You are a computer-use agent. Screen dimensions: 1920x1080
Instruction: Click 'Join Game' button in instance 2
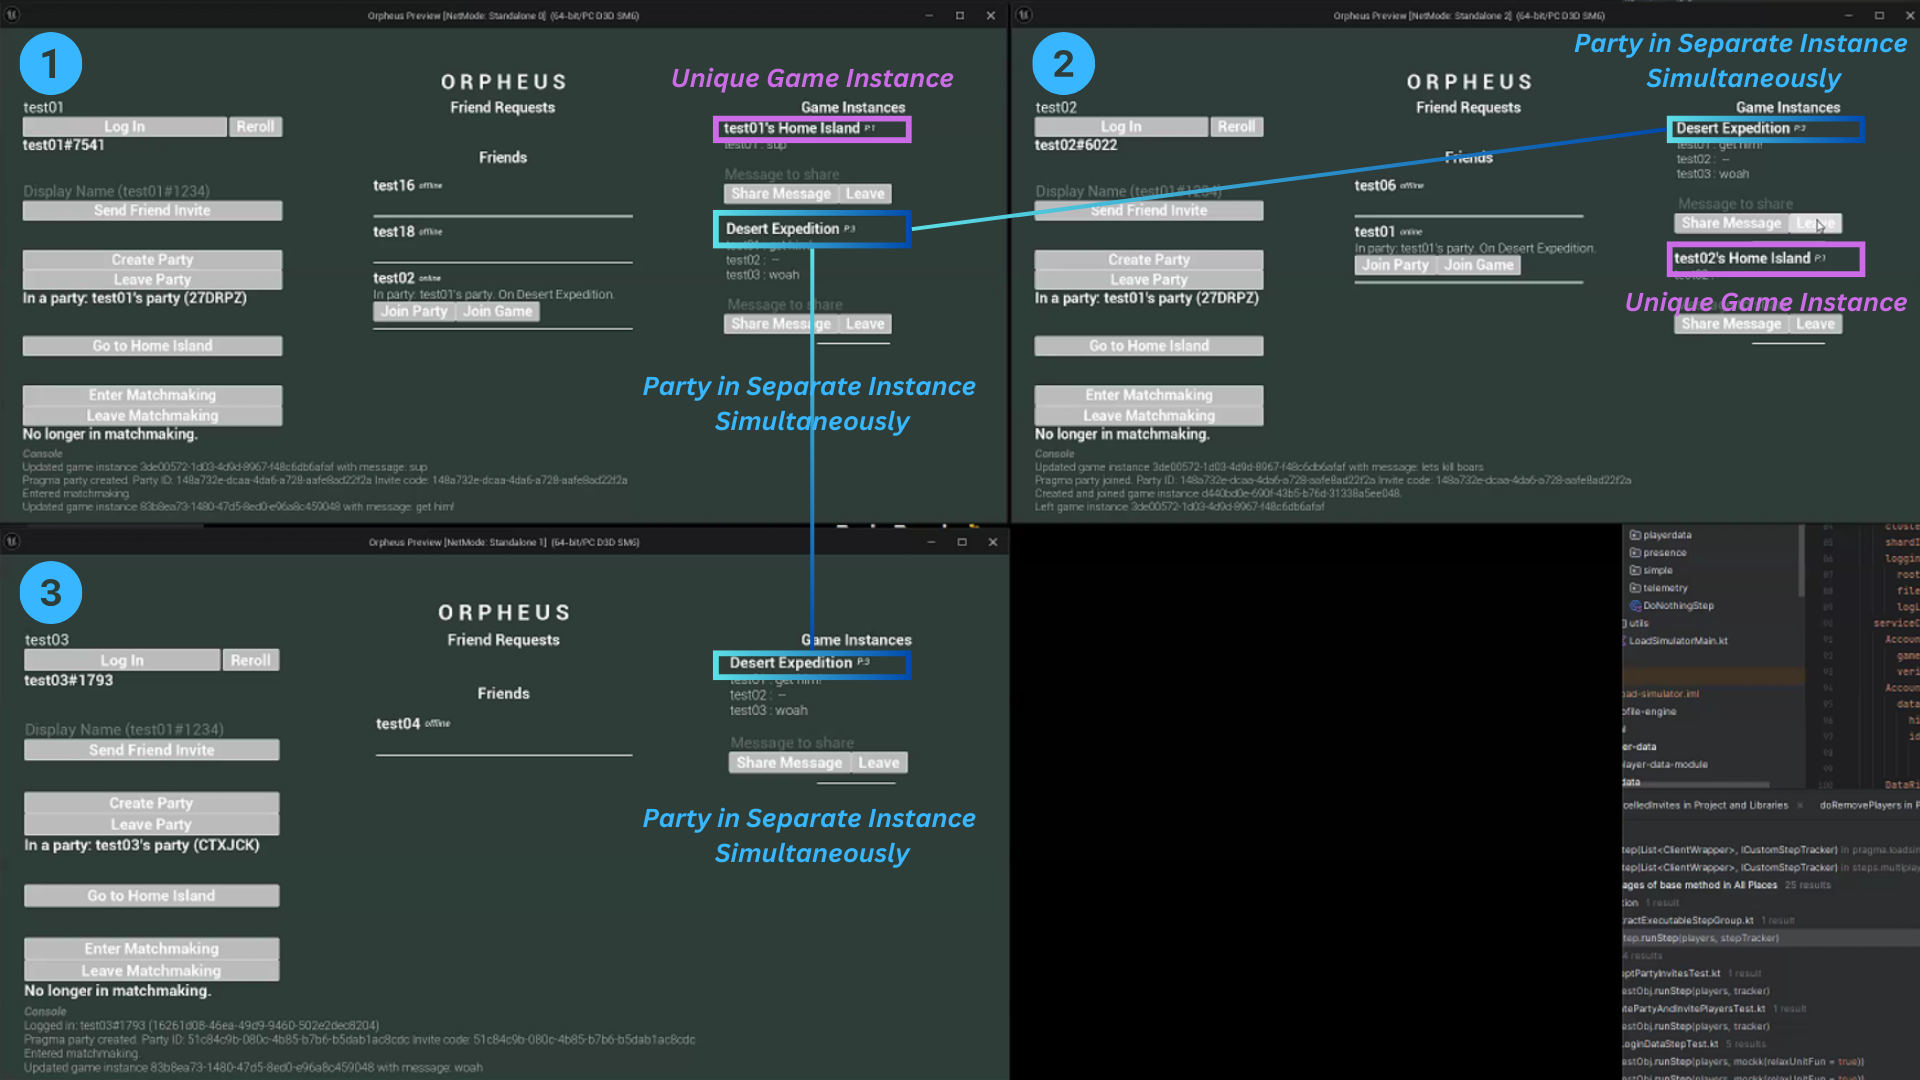1478,265
